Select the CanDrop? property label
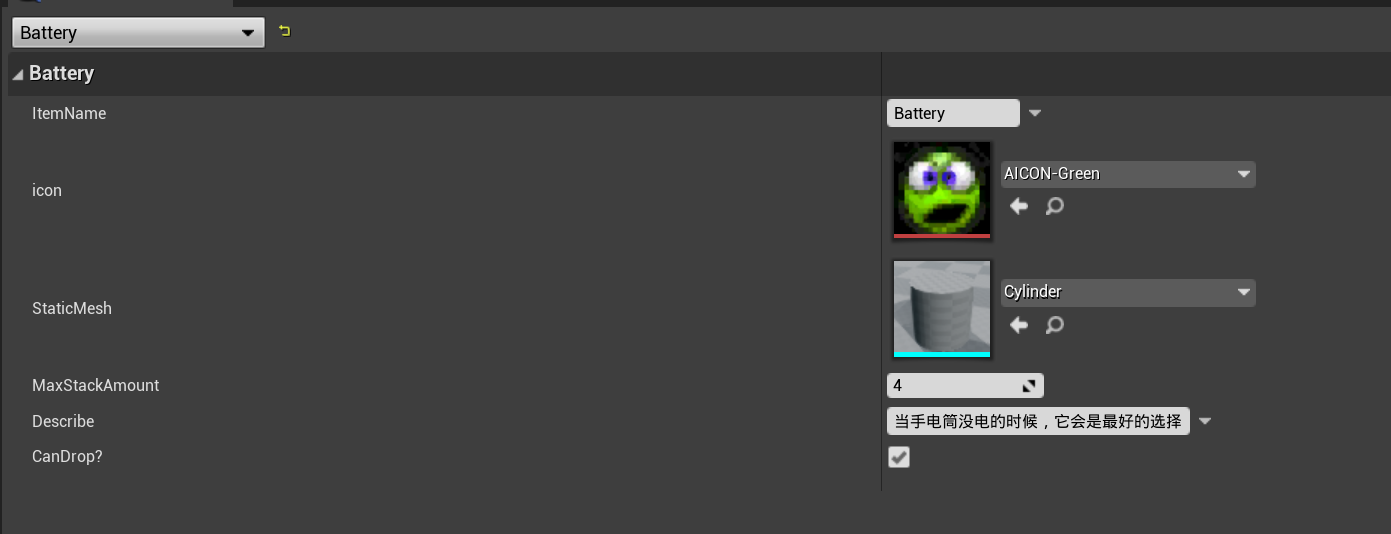This screenshot has width=1391, height=534. click(x=67, y=456)
